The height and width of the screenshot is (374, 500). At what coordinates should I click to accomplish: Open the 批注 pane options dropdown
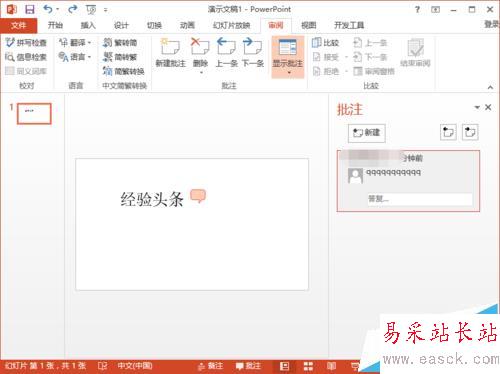pyautogui.click(x=477, y=107)
